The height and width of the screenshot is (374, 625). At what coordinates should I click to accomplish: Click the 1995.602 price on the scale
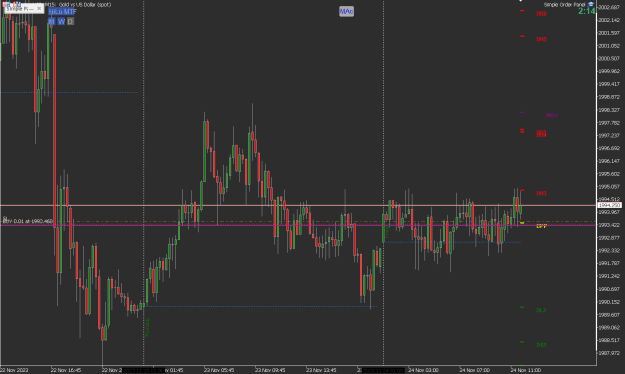pyautogui.click(x=609, y=174)
